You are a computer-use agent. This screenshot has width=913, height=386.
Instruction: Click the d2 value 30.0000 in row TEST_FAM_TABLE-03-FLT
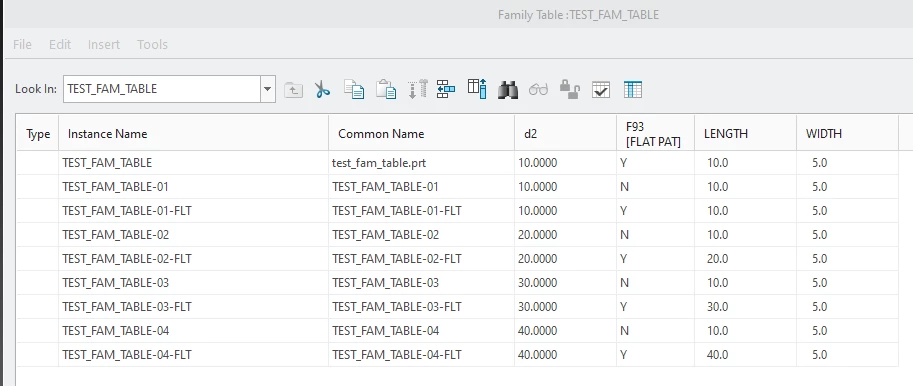point(565,307)
